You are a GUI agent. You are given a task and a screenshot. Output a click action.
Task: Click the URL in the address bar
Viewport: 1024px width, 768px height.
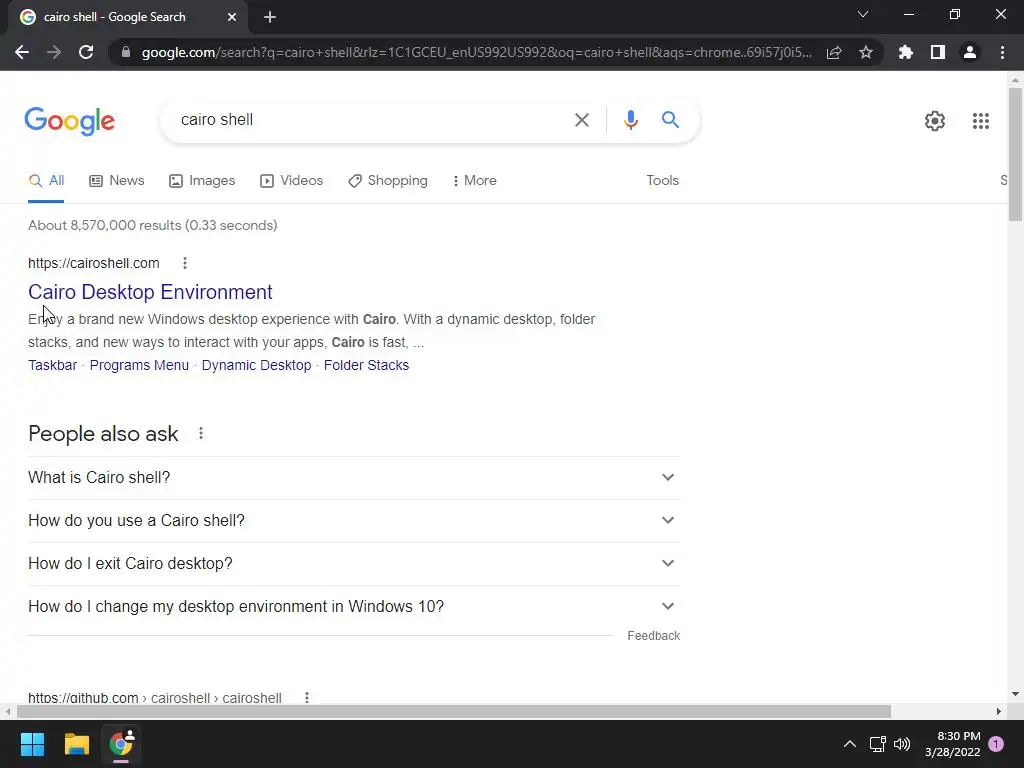(x=477, y=52)
